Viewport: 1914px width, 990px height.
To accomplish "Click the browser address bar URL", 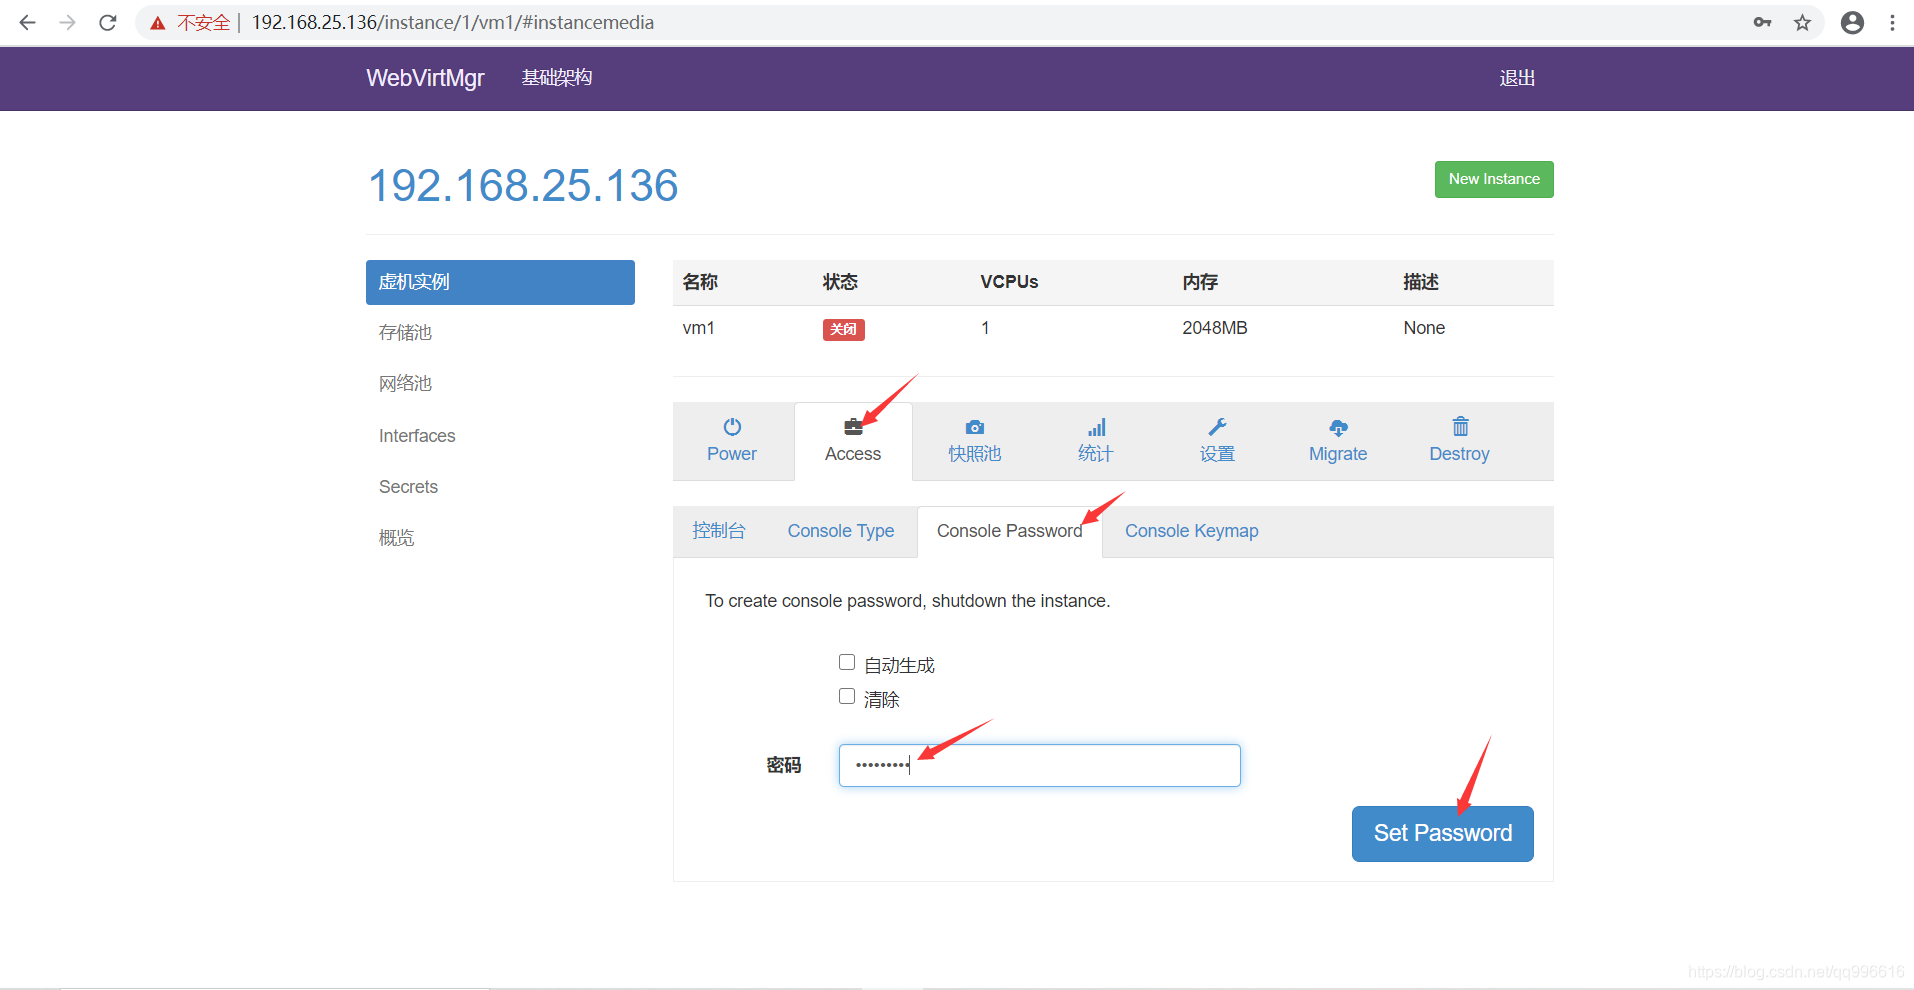I will (x=452, y=22).
